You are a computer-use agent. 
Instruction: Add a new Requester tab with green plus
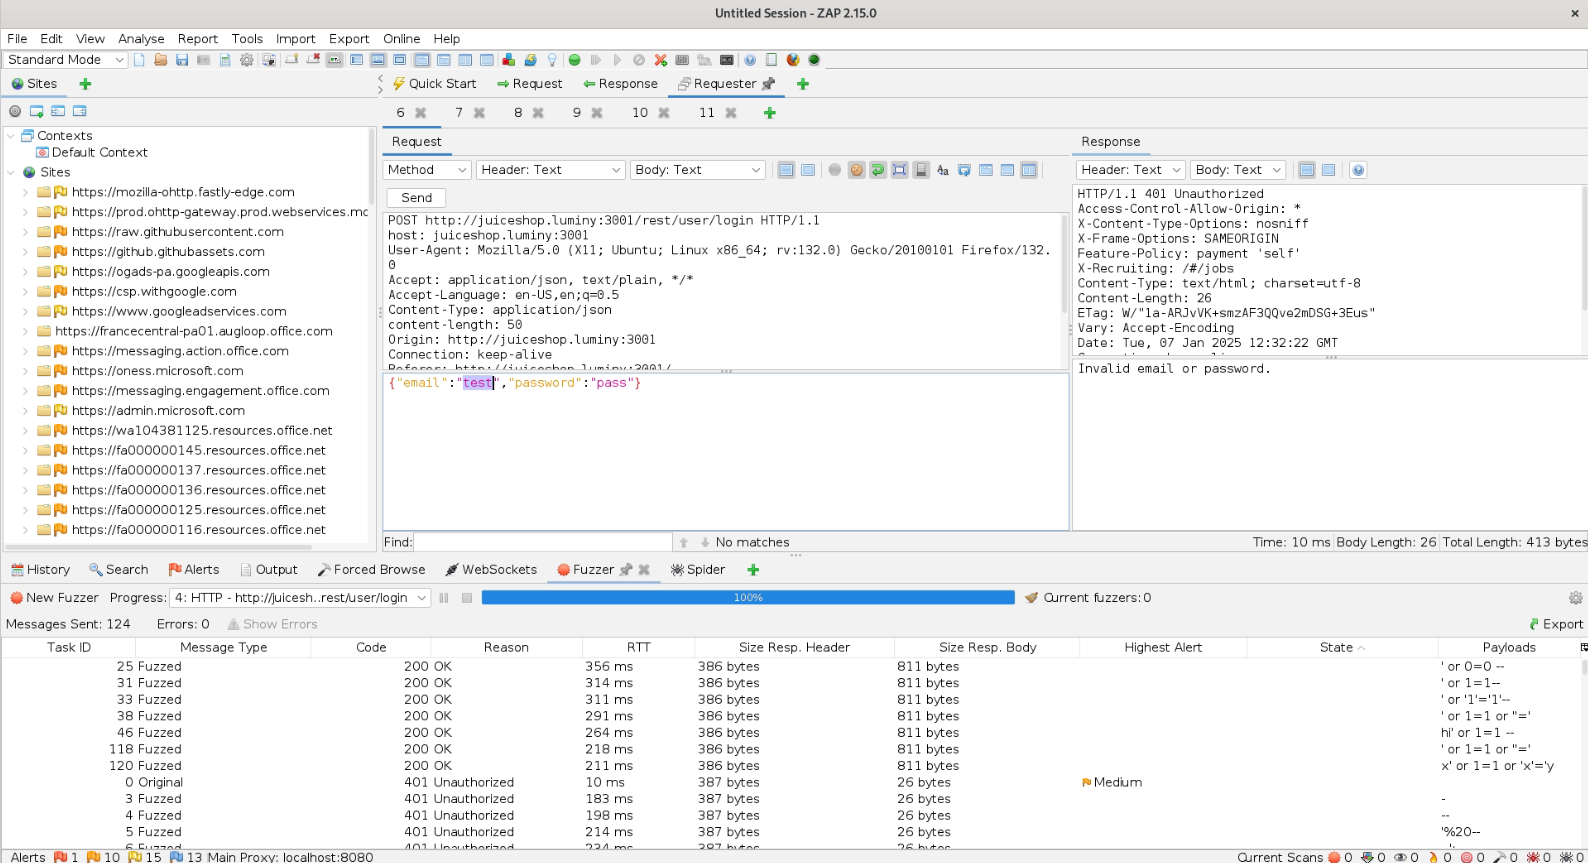click(x=770, y=113)
